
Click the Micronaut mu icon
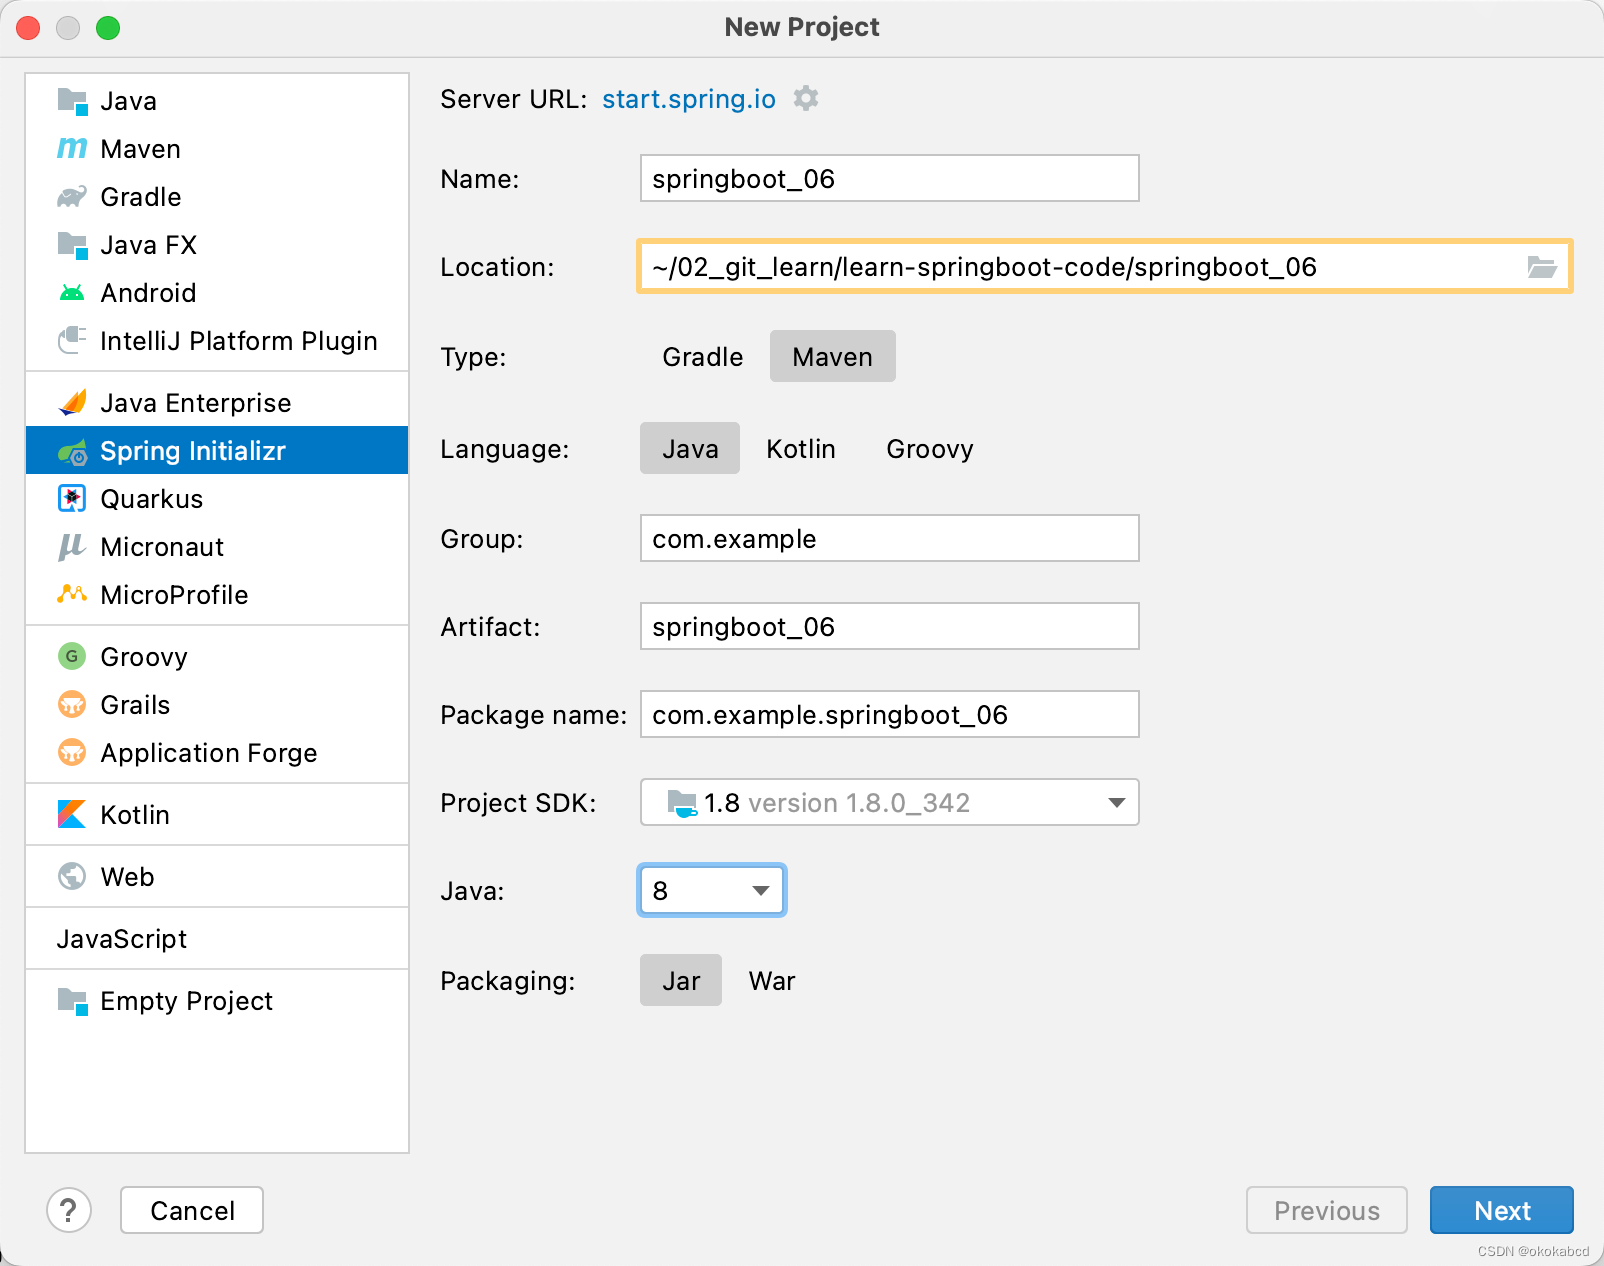tap(72, 547)
